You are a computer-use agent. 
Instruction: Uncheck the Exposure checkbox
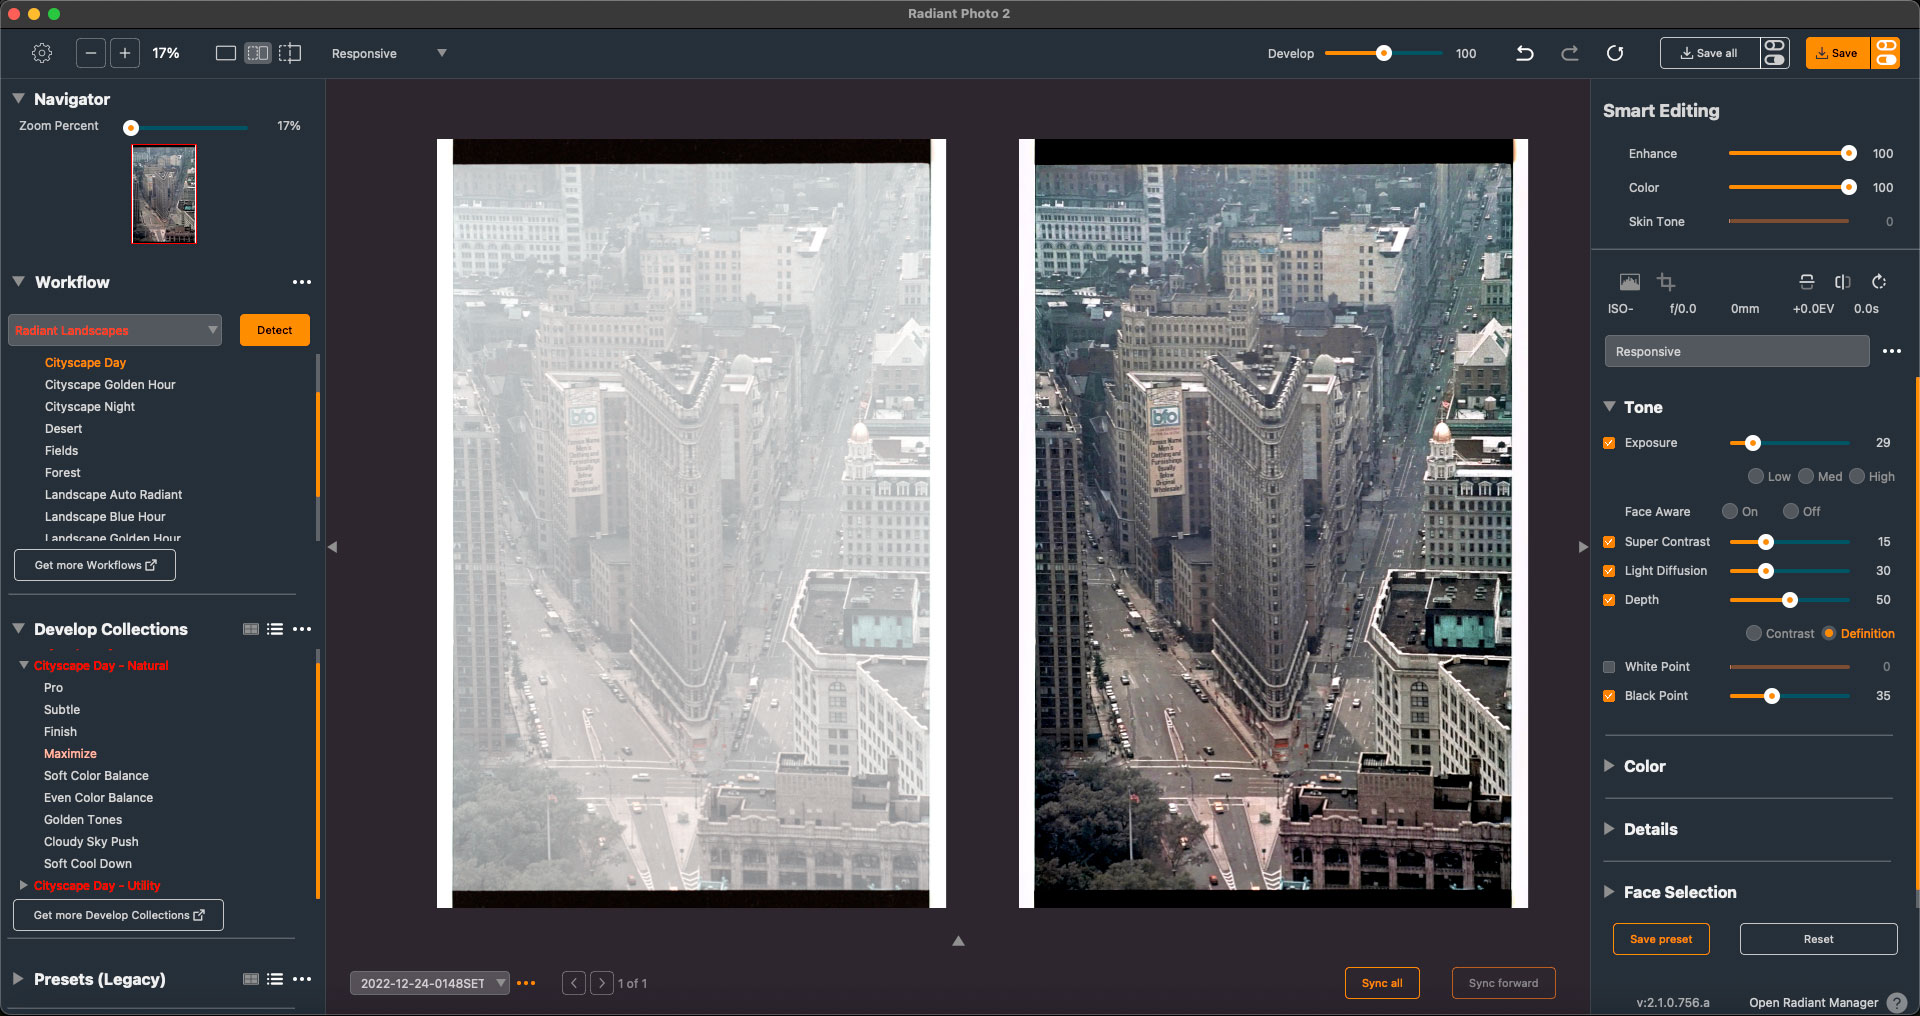click(1609, 443)
